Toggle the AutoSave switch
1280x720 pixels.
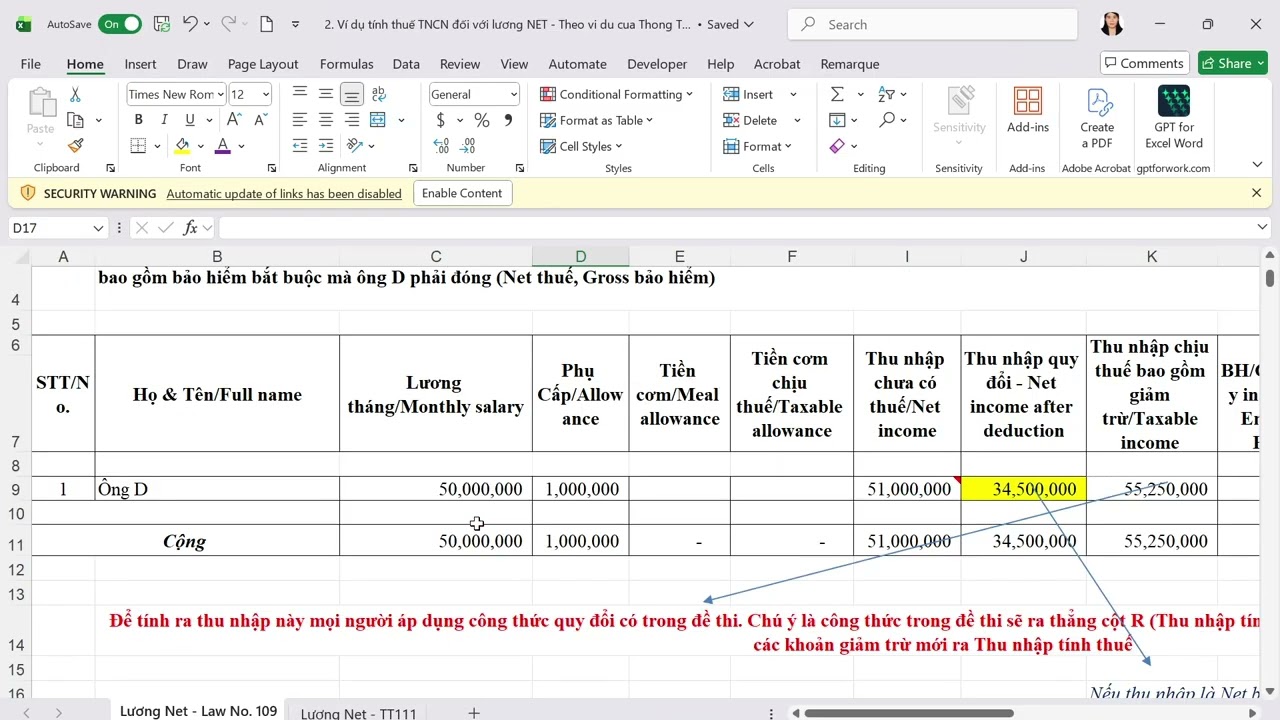(x=119, y=24)
